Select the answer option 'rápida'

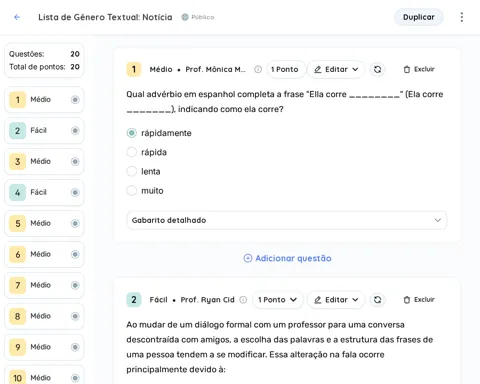pyautogui.click(x=147, y=152)
